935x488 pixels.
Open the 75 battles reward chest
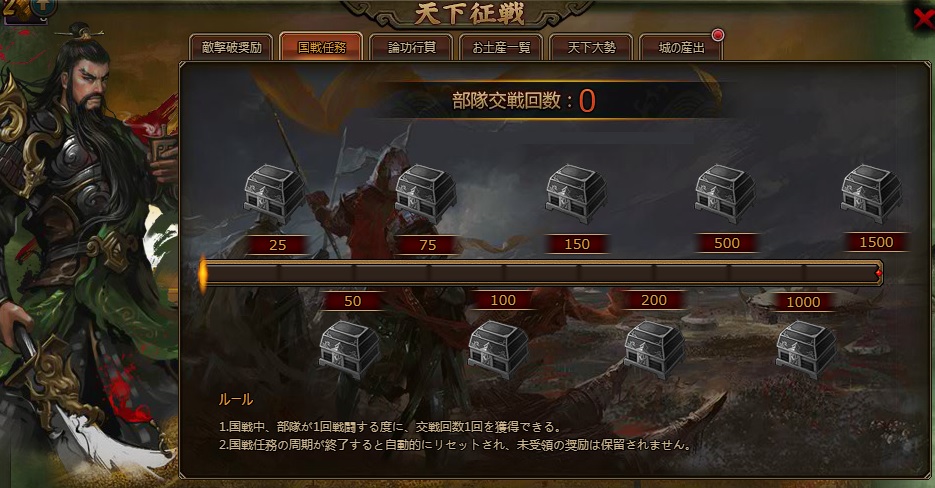coord(425,194)
